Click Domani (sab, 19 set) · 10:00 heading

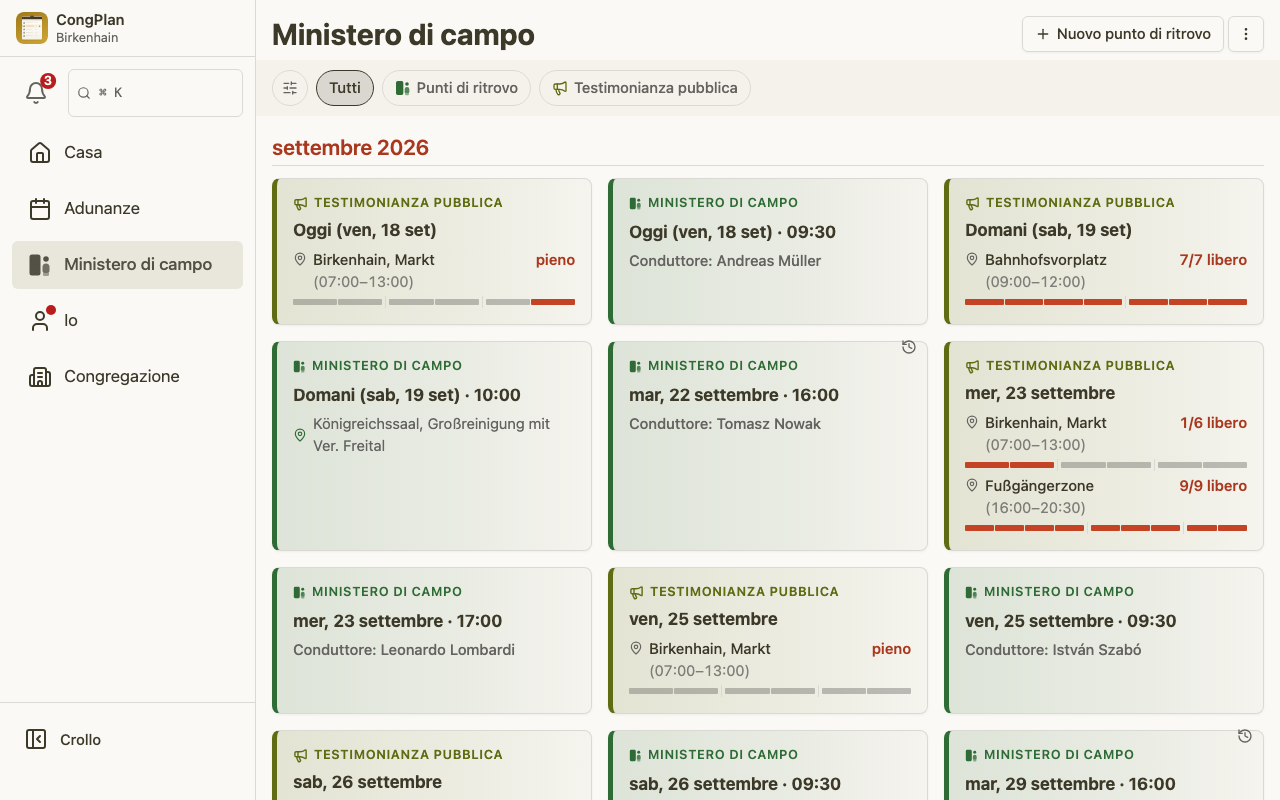407,395
